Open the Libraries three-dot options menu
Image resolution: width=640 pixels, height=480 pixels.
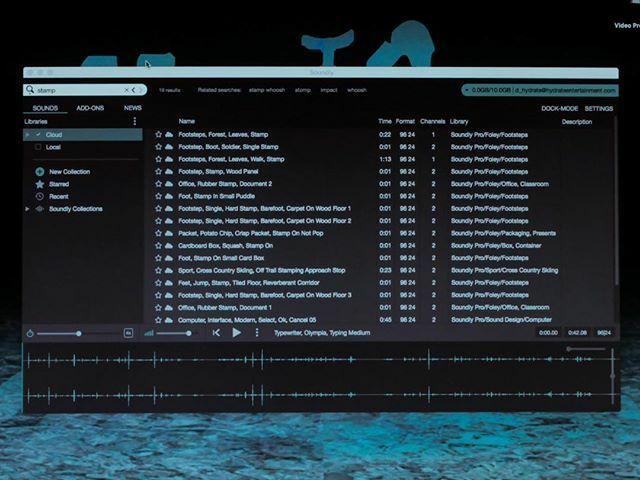coord(135,121)
